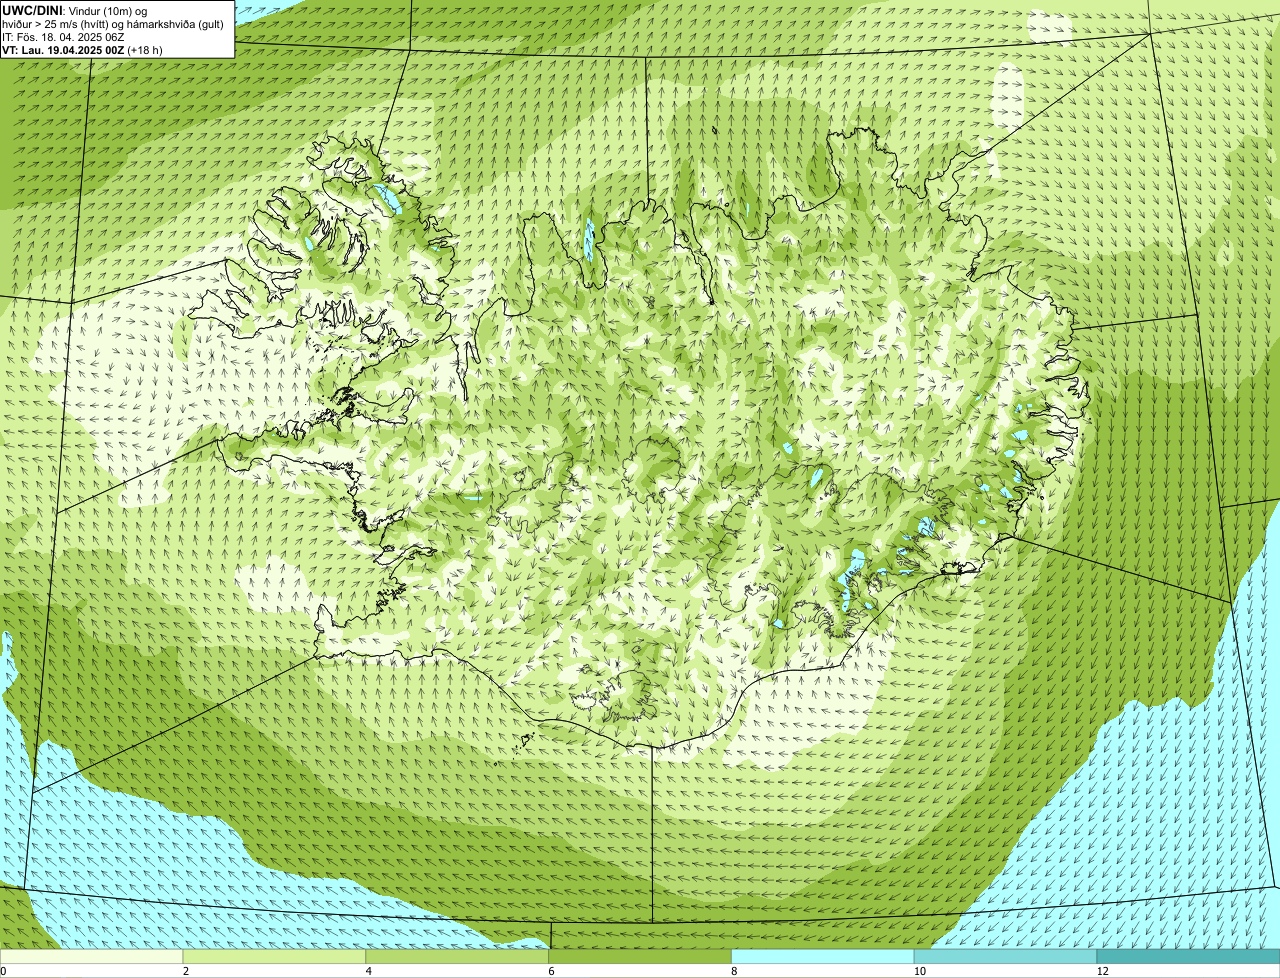Click the '(+18 h)' forecast offset text

click(x=145, y=49)
